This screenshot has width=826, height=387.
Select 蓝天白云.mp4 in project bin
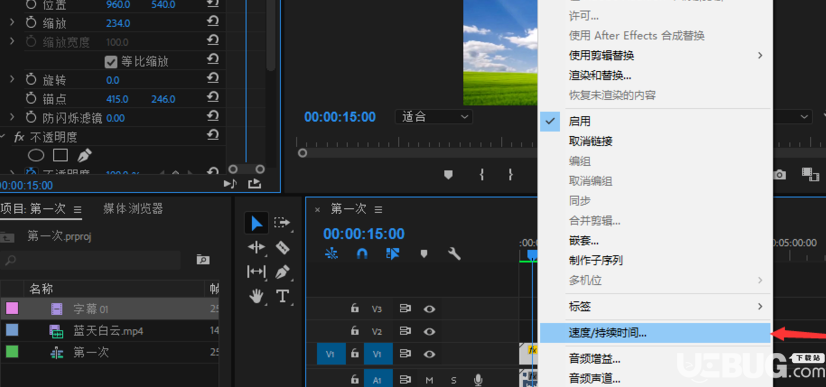[x=109, y=331]
